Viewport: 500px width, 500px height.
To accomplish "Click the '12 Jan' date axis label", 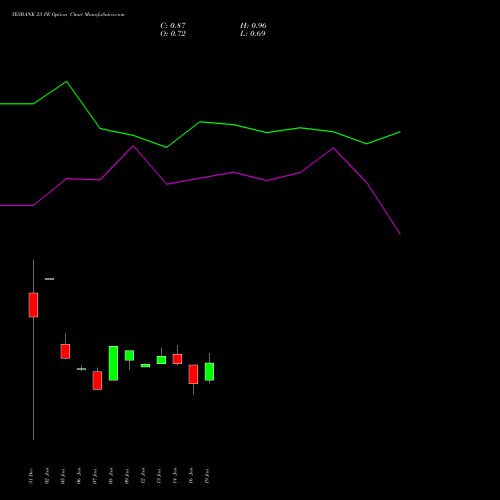I will [x=143, y=476].
